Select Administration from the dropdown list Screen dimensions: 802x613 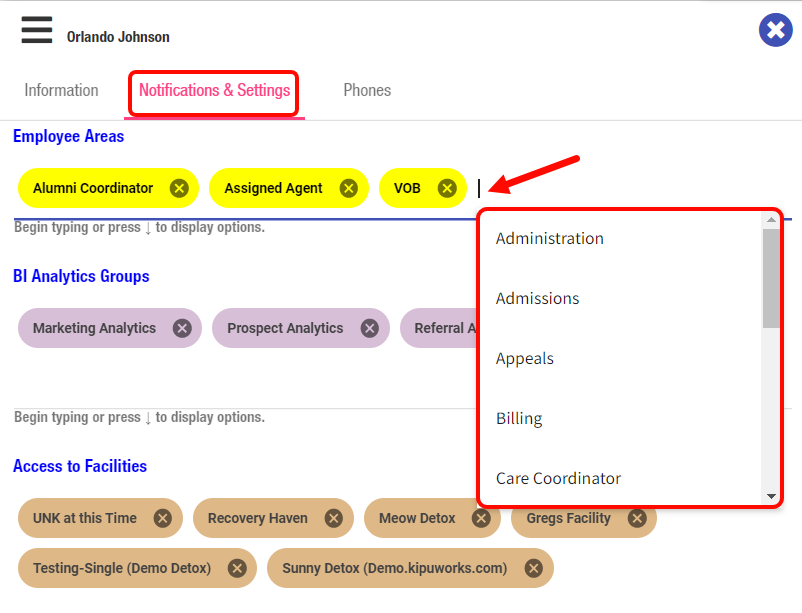click(x=550, y=238)
